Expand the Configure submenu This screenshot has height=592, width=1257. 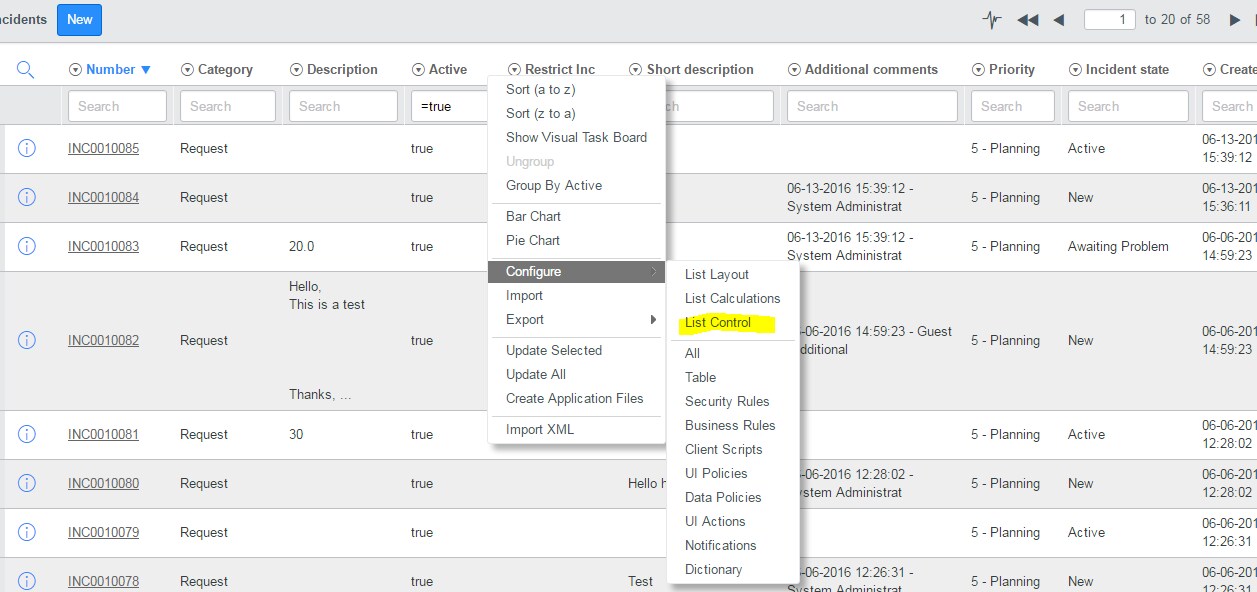(578, 271)
